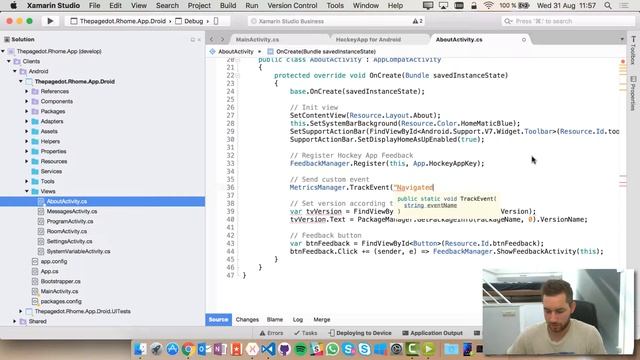Open packages.config file
640x360 pixels.
point(61,301)
